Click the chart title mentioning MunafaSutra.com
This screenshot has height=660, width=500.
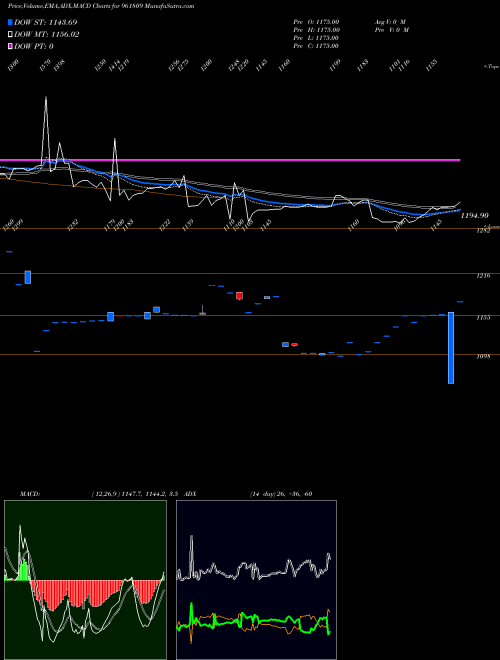point(101,7)
